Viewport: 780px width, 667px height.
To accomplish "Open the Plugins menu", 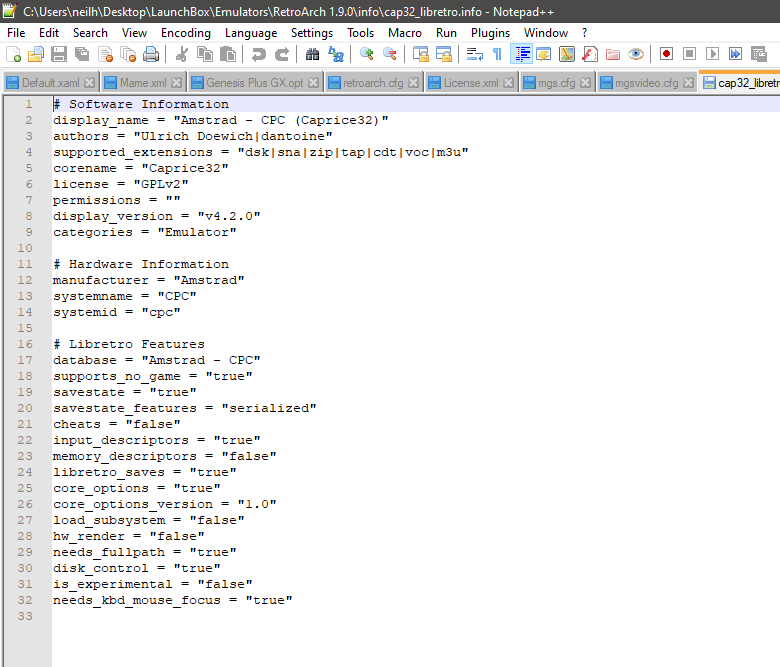I will pos(490,33).
